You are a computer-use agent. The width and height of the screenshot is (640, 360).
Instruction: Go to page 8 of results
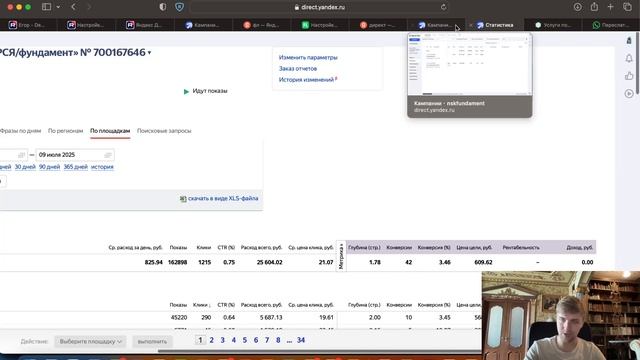tap(278, 340)
